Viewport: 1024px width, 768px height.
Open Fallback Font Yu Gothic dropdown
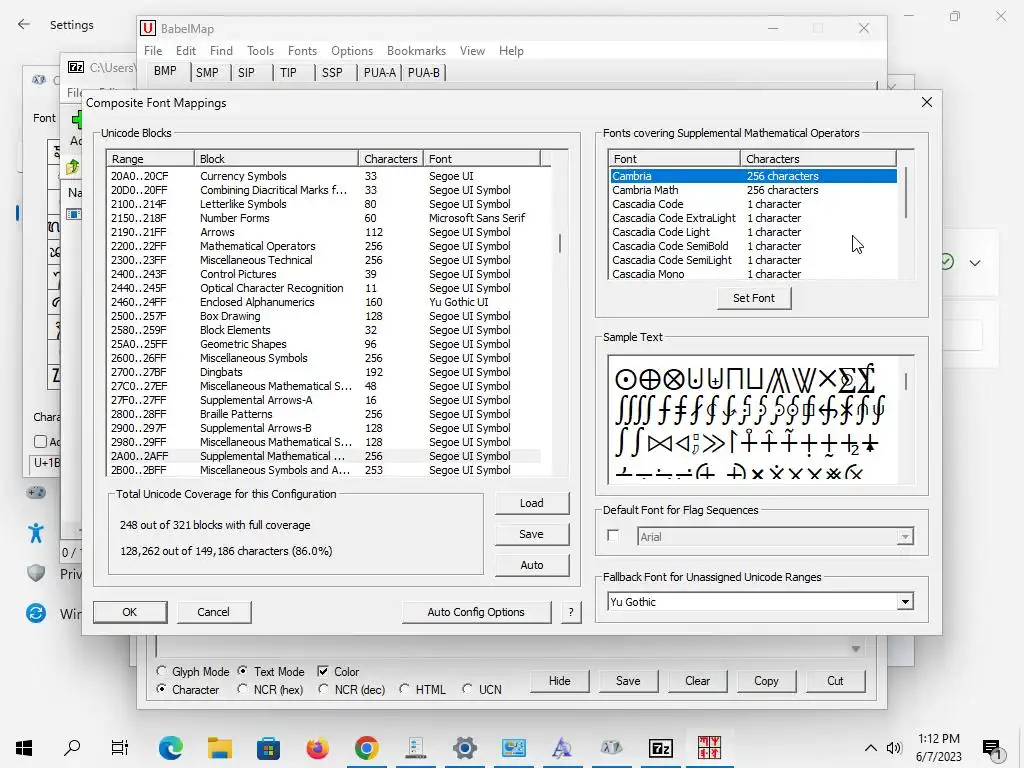905,602
